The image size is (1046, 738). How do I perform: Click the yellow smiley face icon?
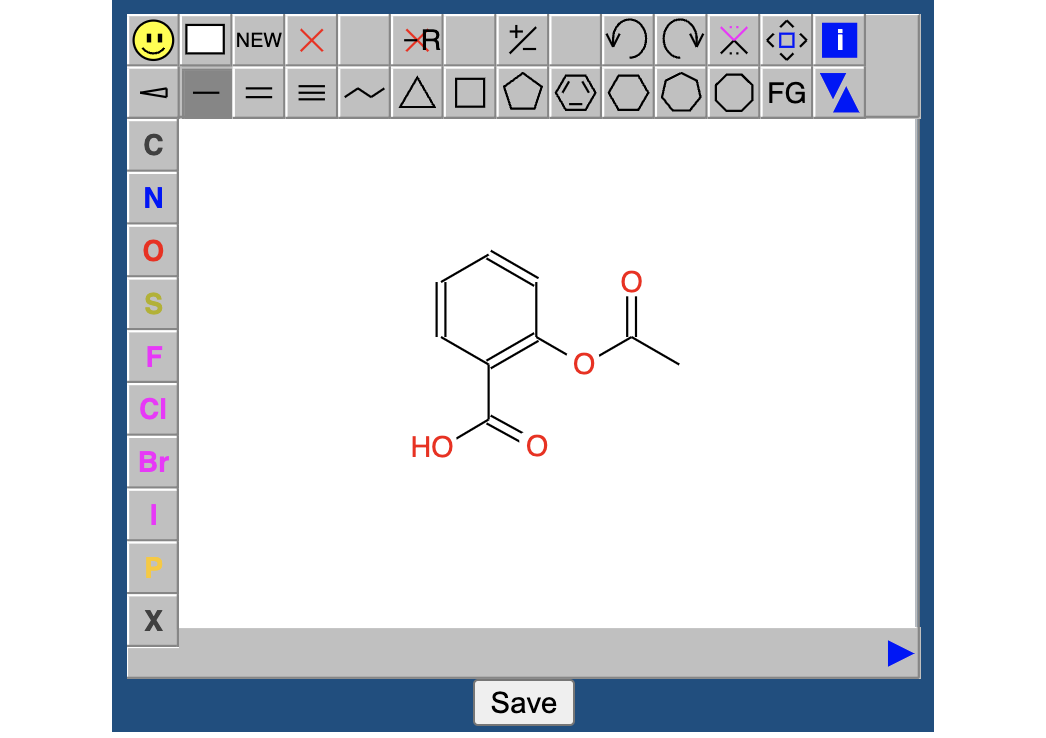(x=153, y=41)
